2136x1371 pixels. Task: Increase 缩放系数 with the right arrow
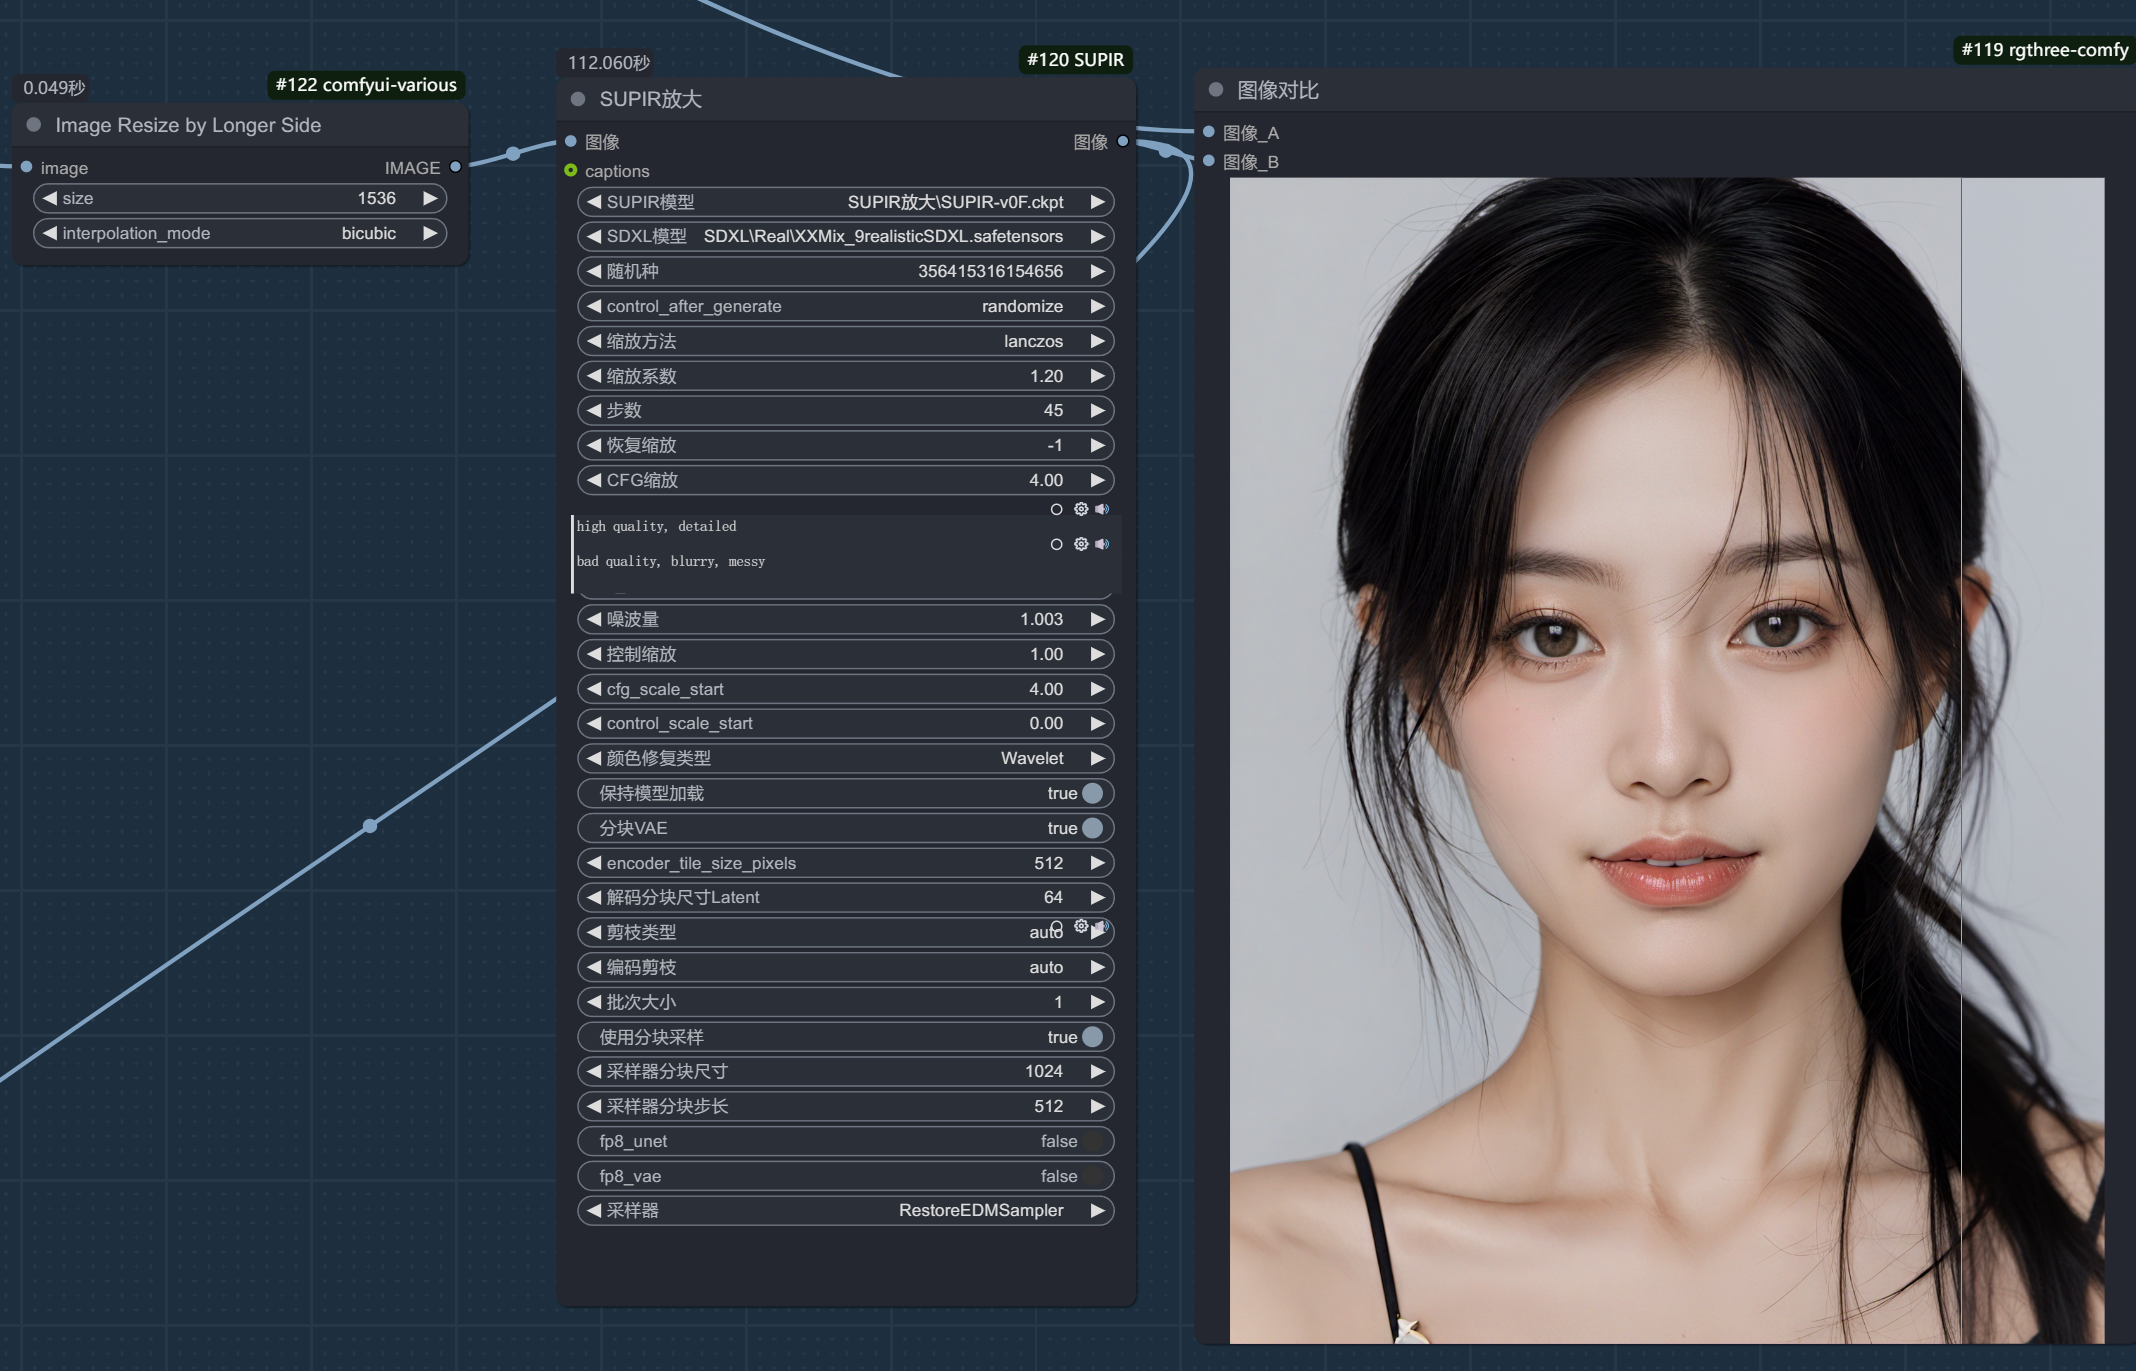pyautogui.click(x=1097, y=376)
